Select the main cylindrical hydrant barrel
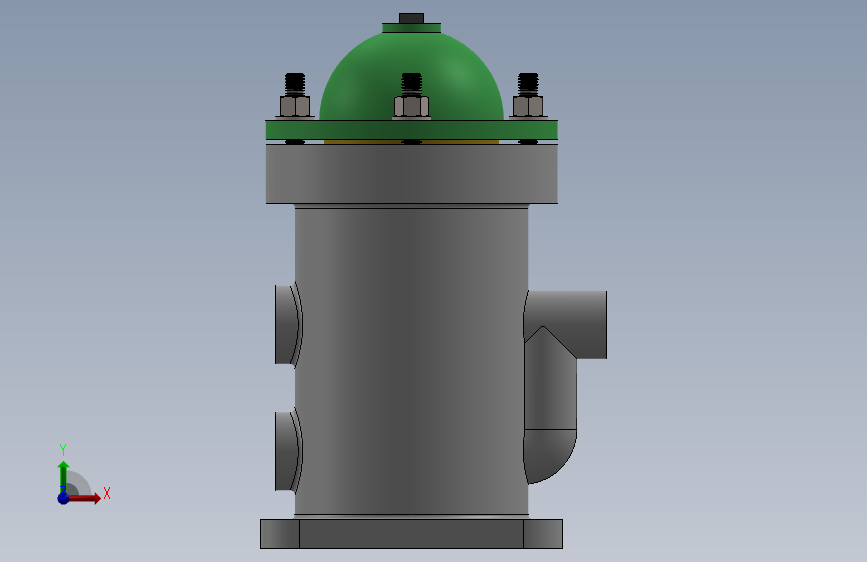Viewport: 867px width, 562px height. tap(411, 360)
